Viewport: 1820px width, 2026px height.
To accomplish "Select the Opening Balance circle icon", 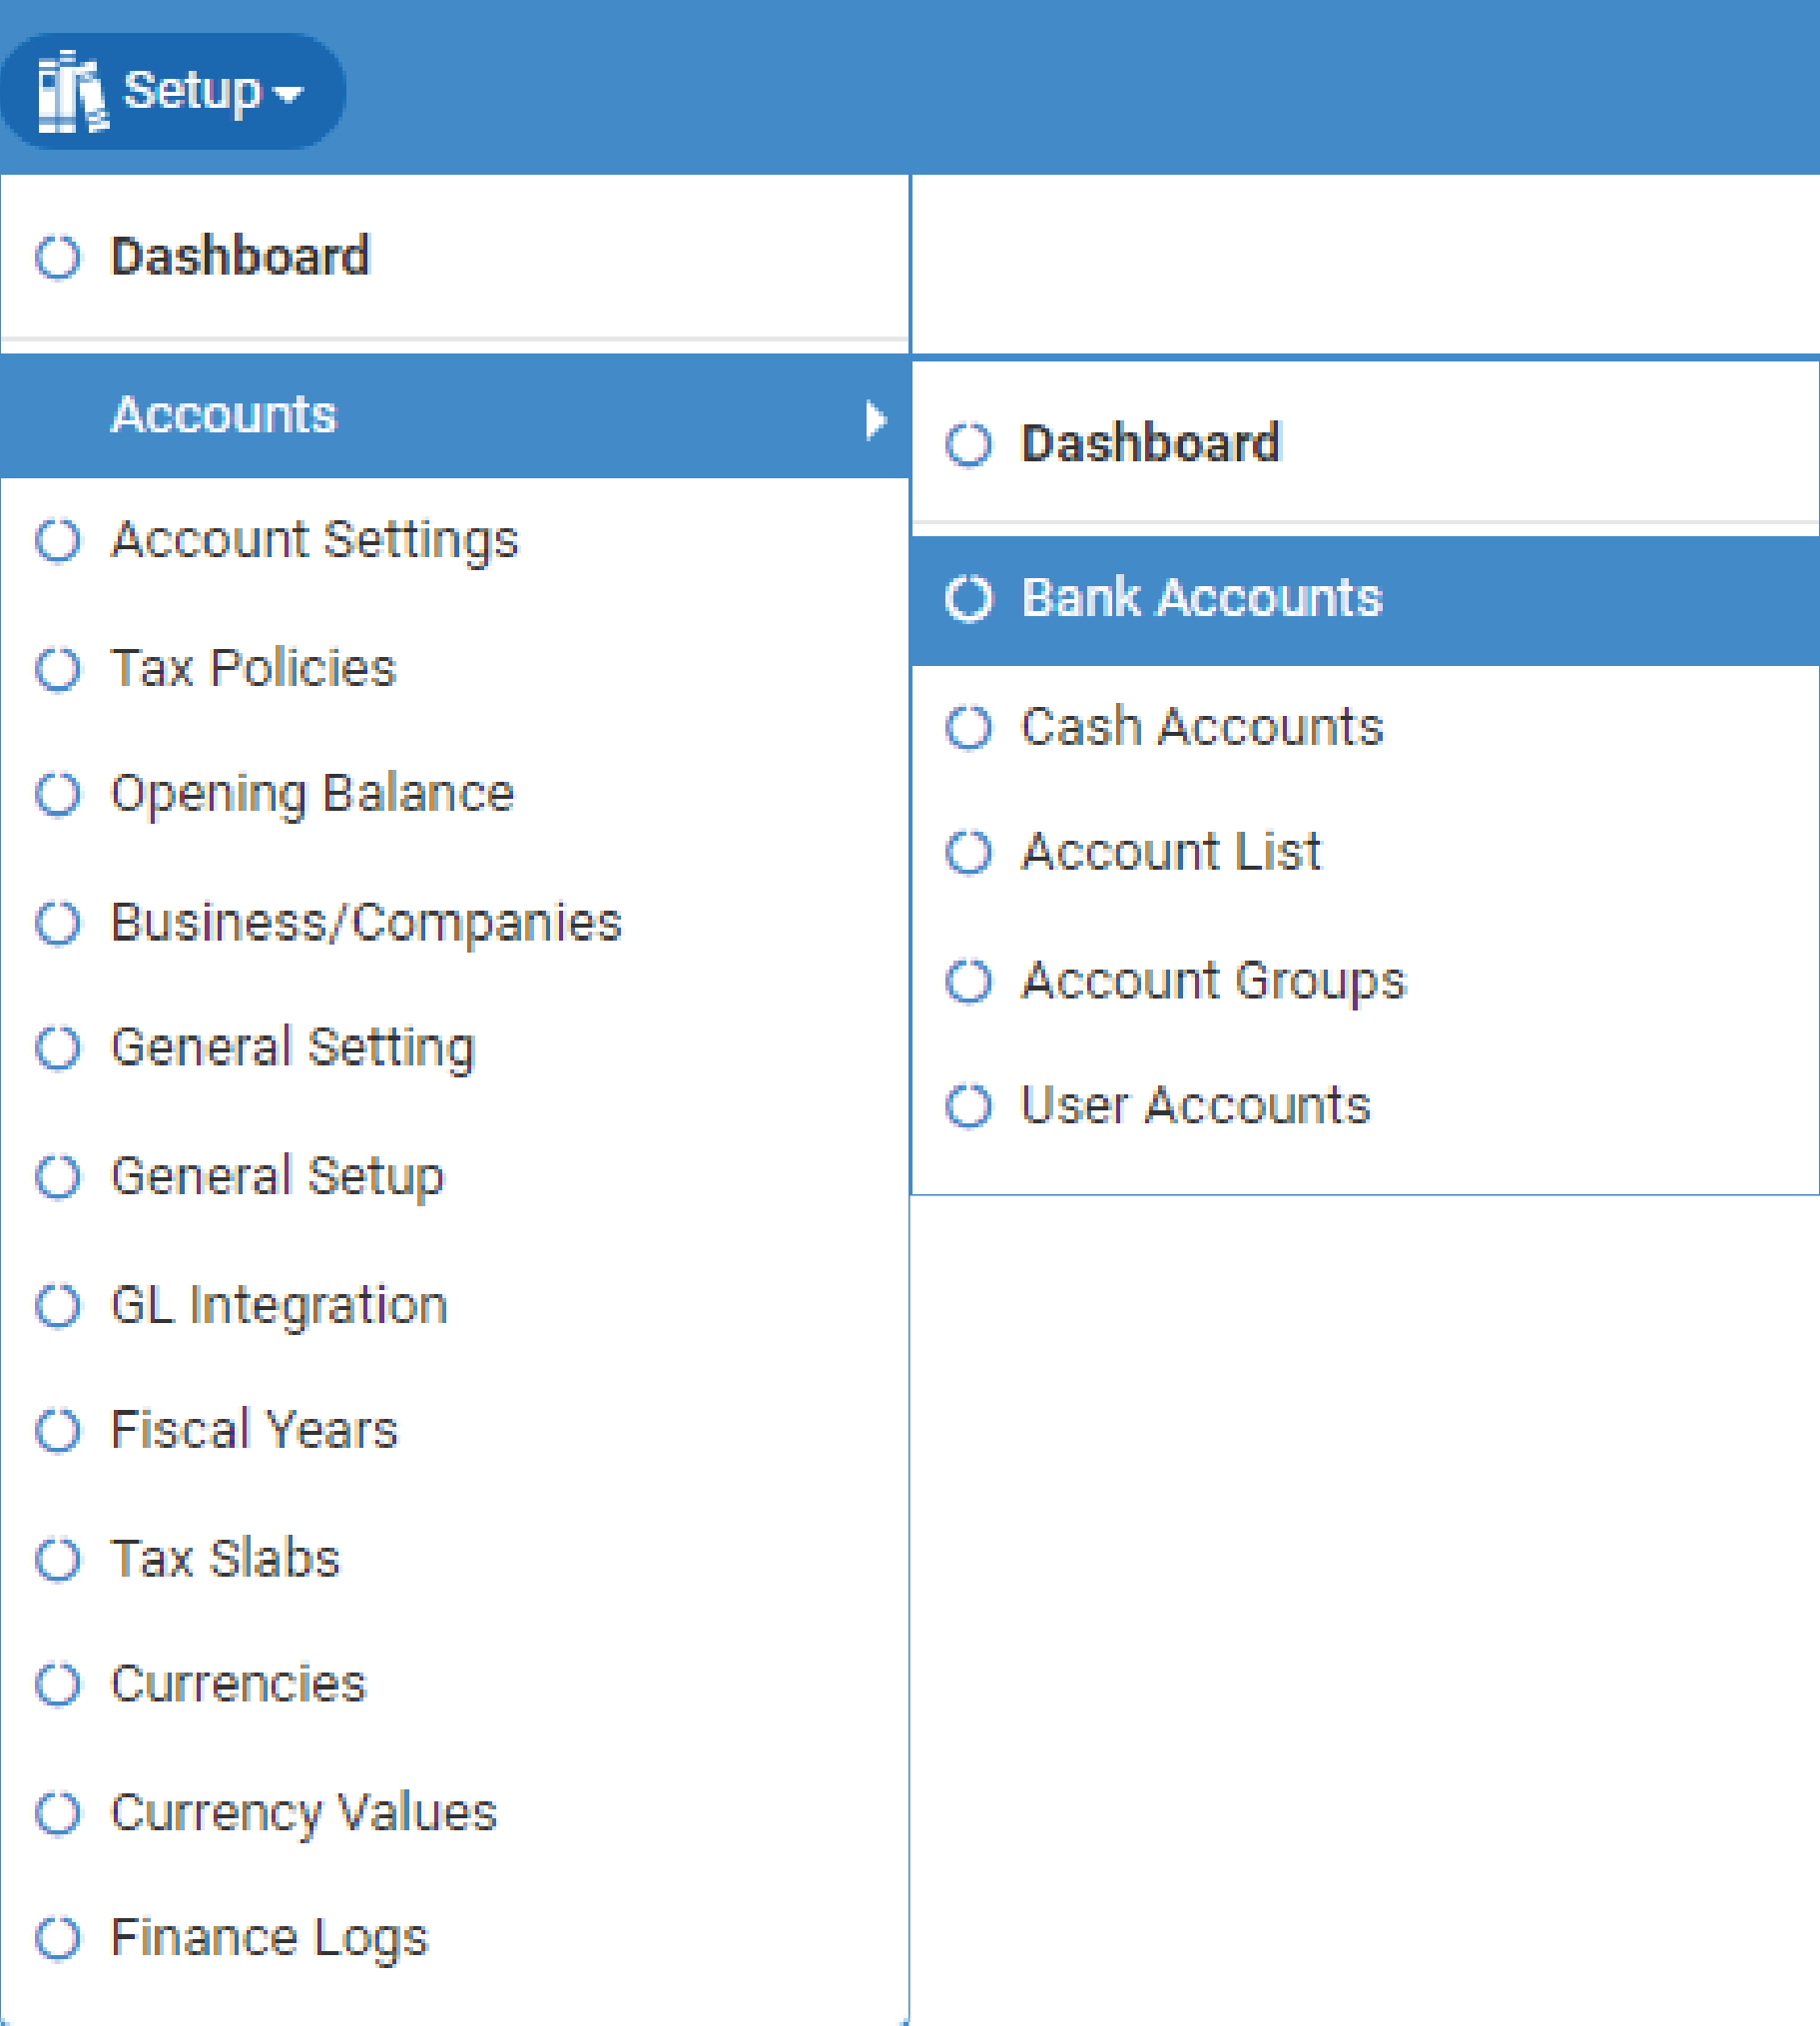I will tap(58, 795).
